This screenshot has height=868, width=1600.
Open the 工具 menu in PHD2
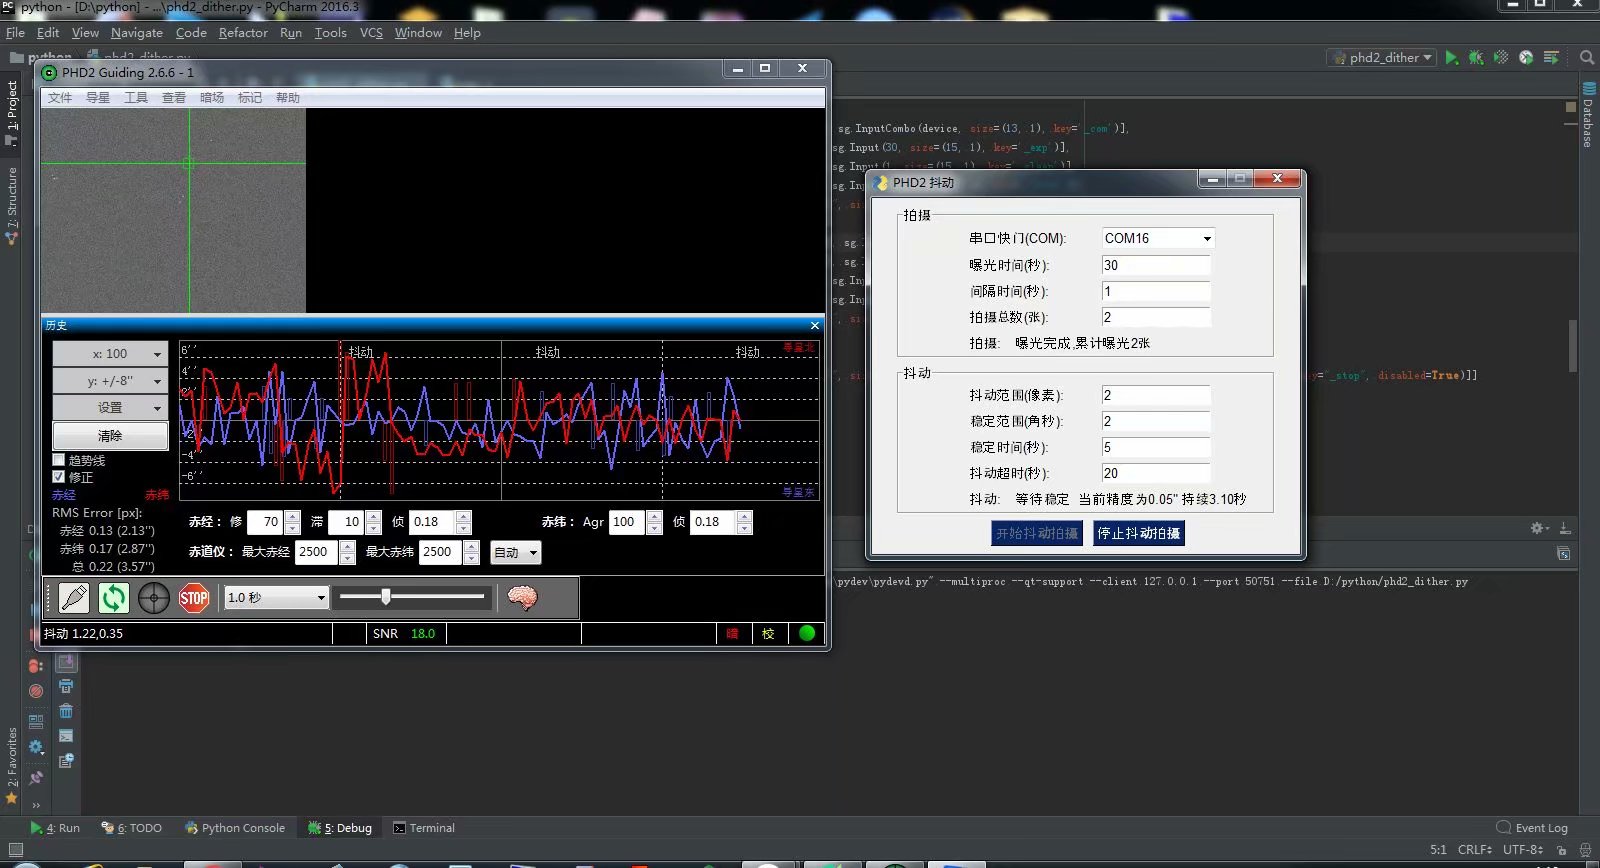coord(136,98)
